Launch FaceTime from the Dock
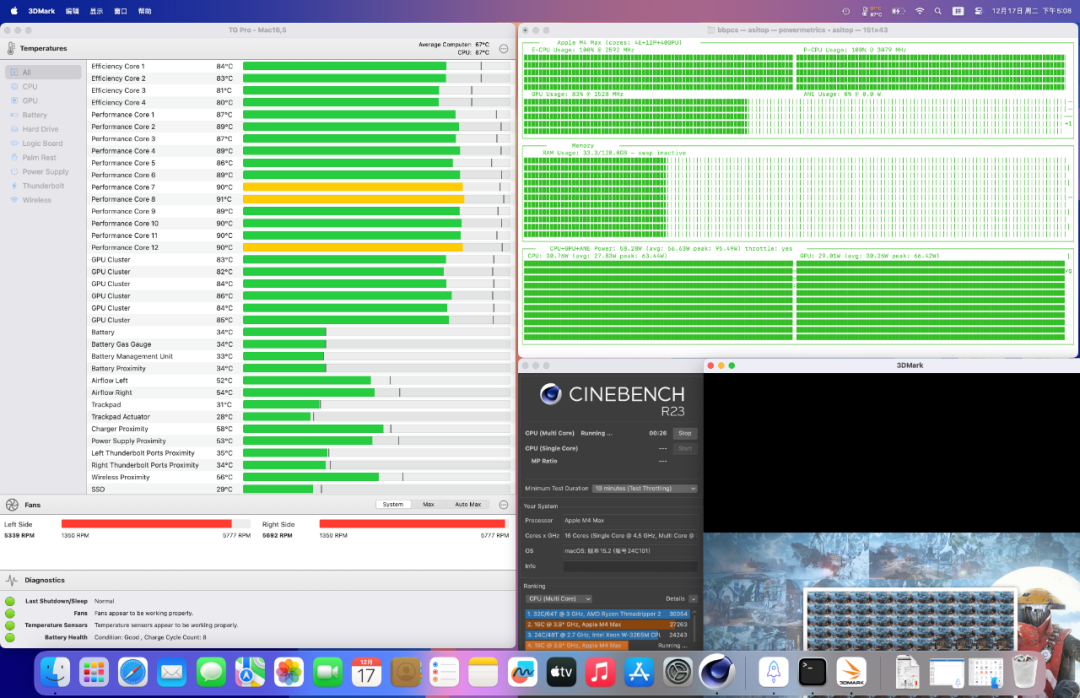The width and height of the screenshot is (1080, 698). [x=327, y=672]
